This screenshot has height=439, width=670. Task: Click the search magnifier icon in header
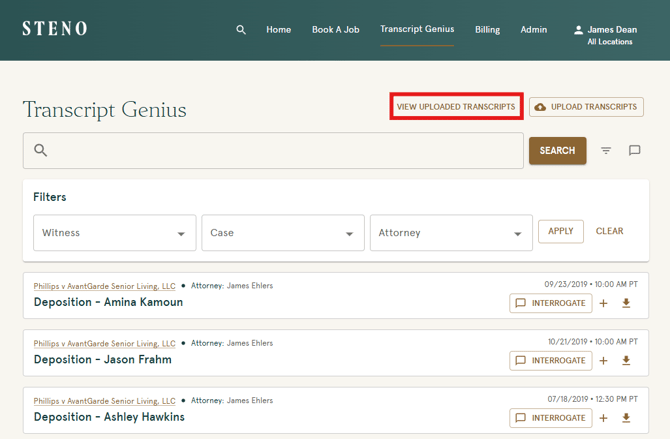coord(241,30)
